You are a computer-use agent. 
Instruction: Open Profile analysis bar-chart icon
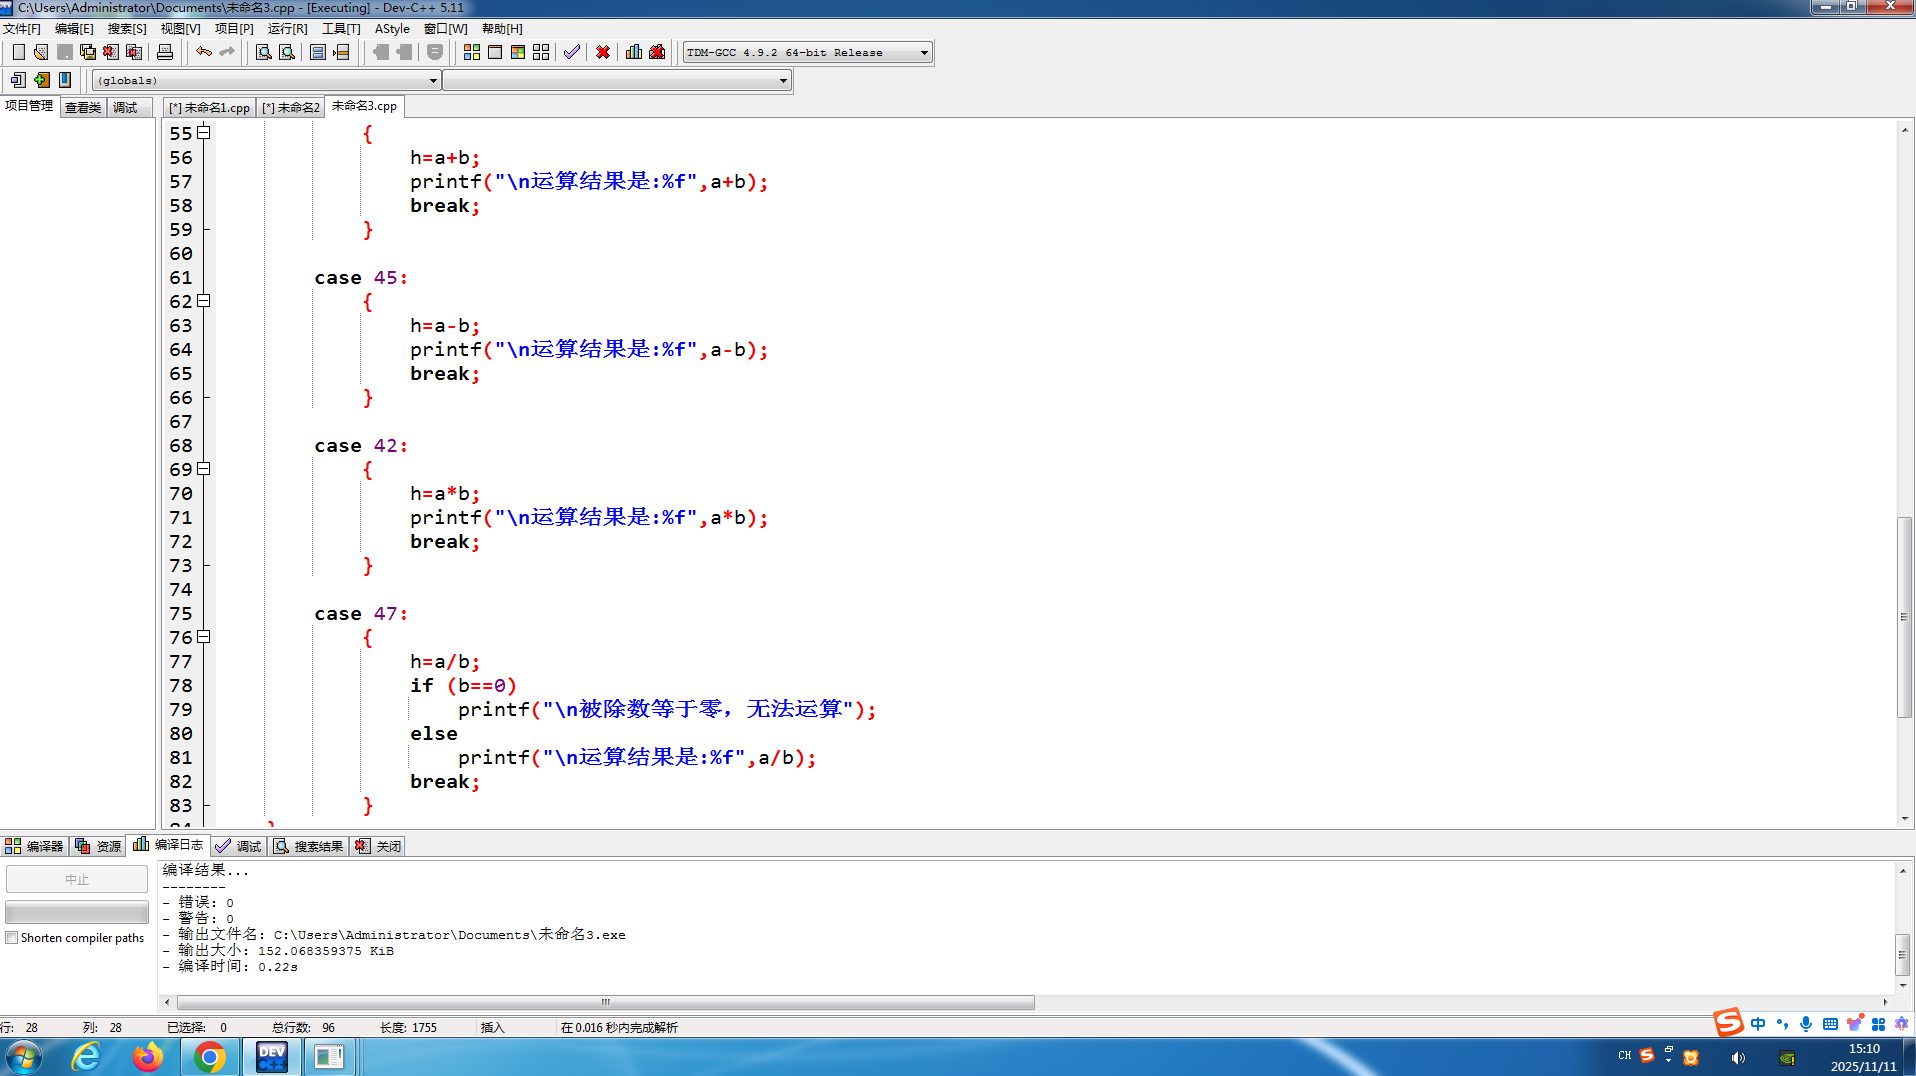pos(634,52)
